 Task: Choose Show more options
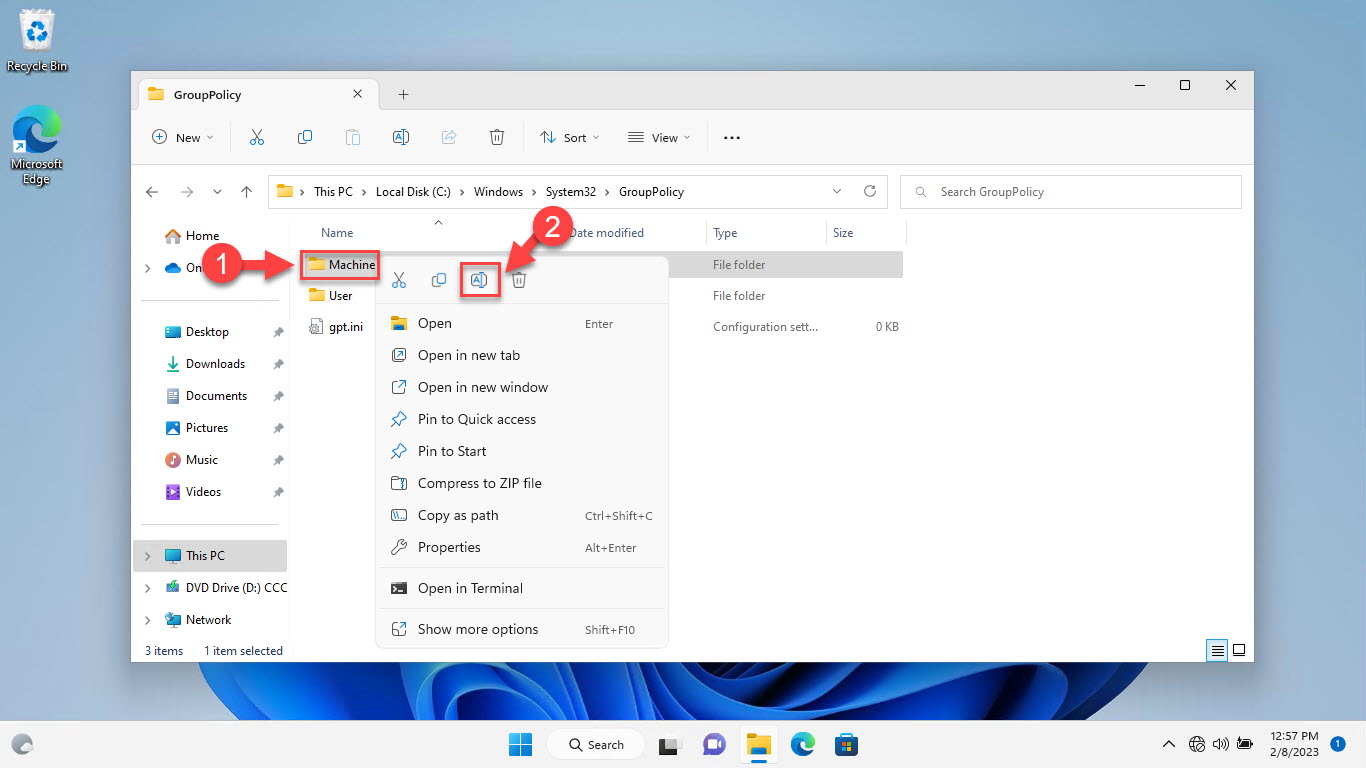(x=478, y=629)
